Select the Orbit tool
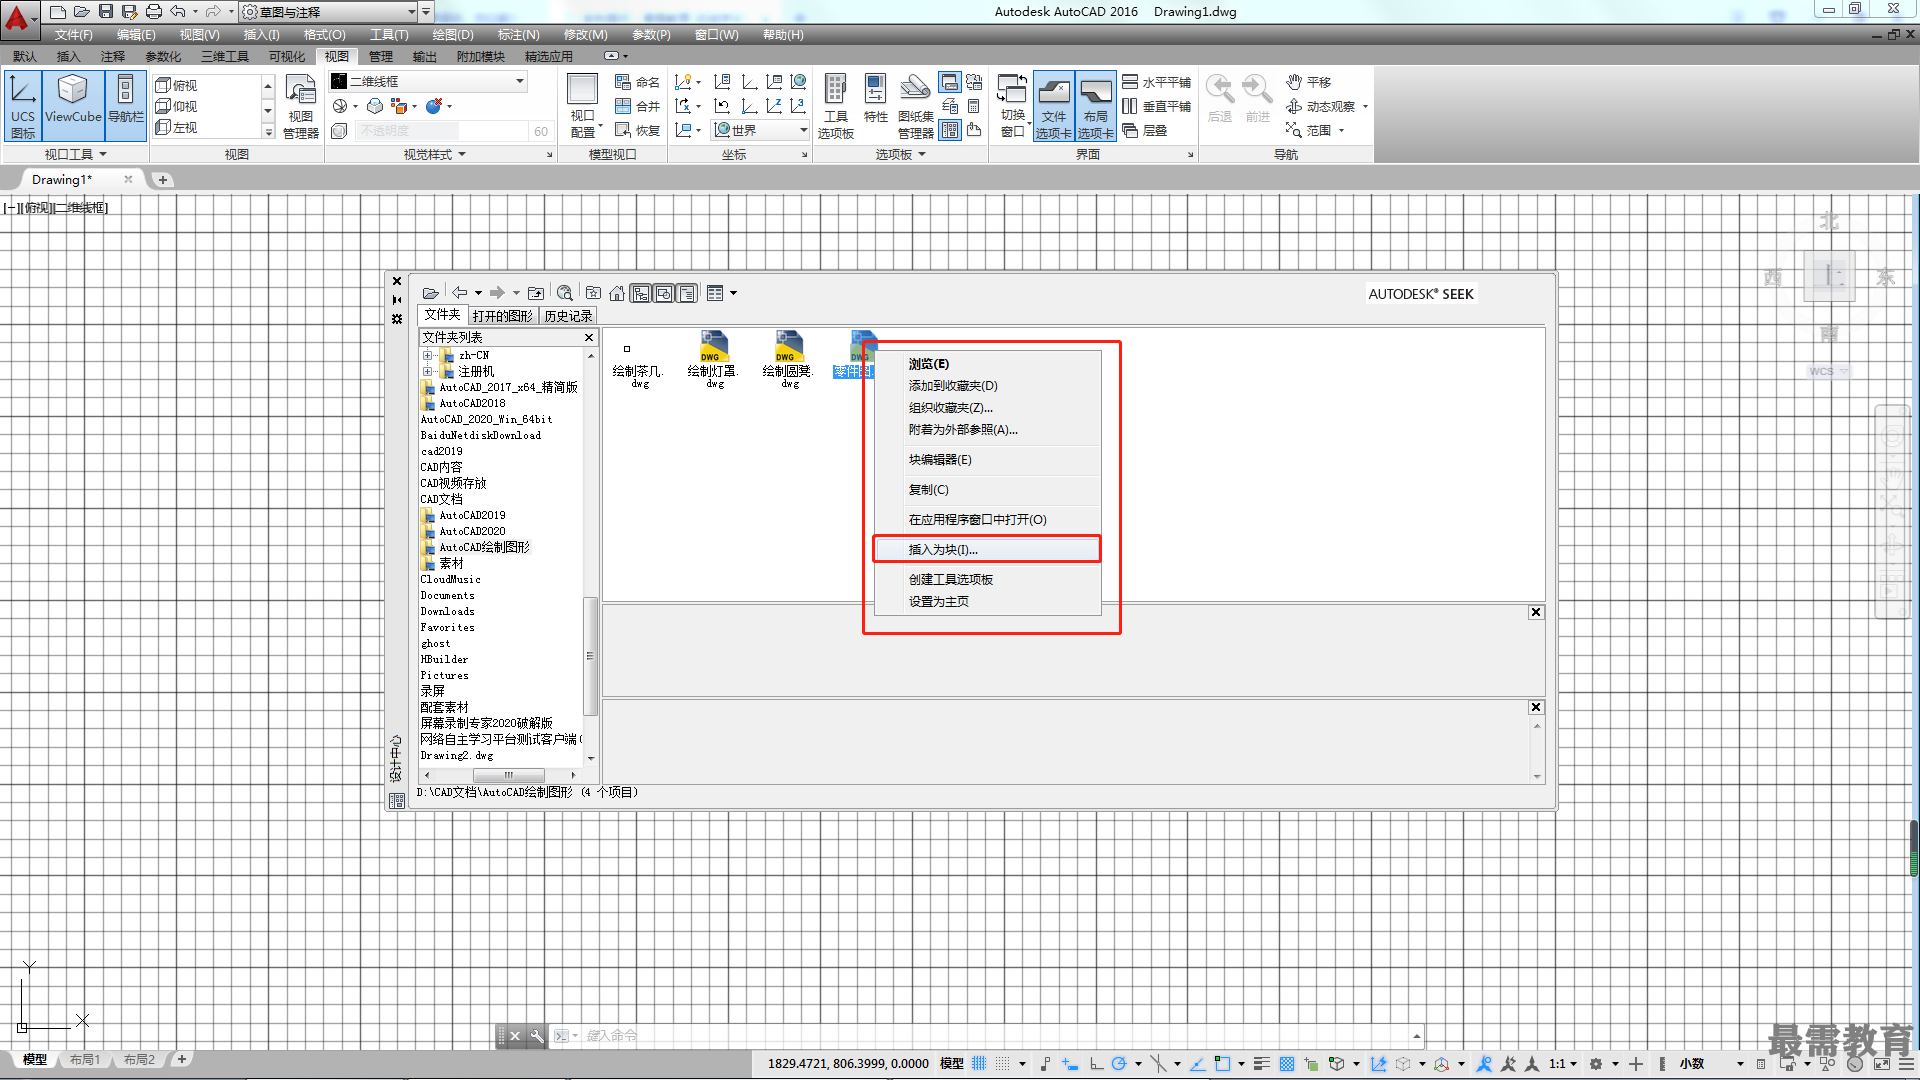Screen dimensions: 1920x1080 pos(1321,106)
